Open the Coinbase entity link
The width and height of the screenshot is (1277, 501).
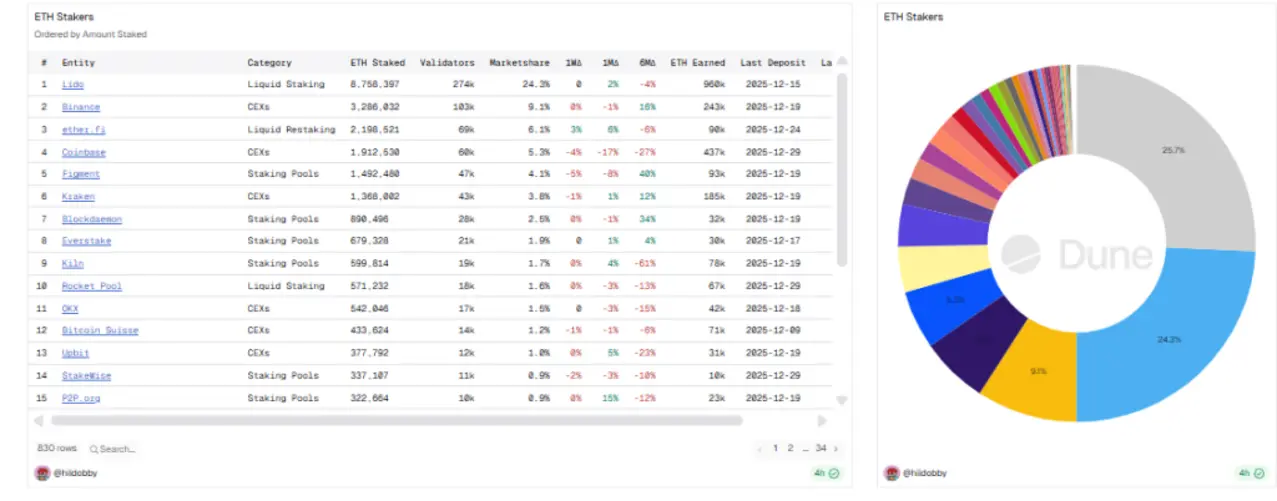pos(83,152)
